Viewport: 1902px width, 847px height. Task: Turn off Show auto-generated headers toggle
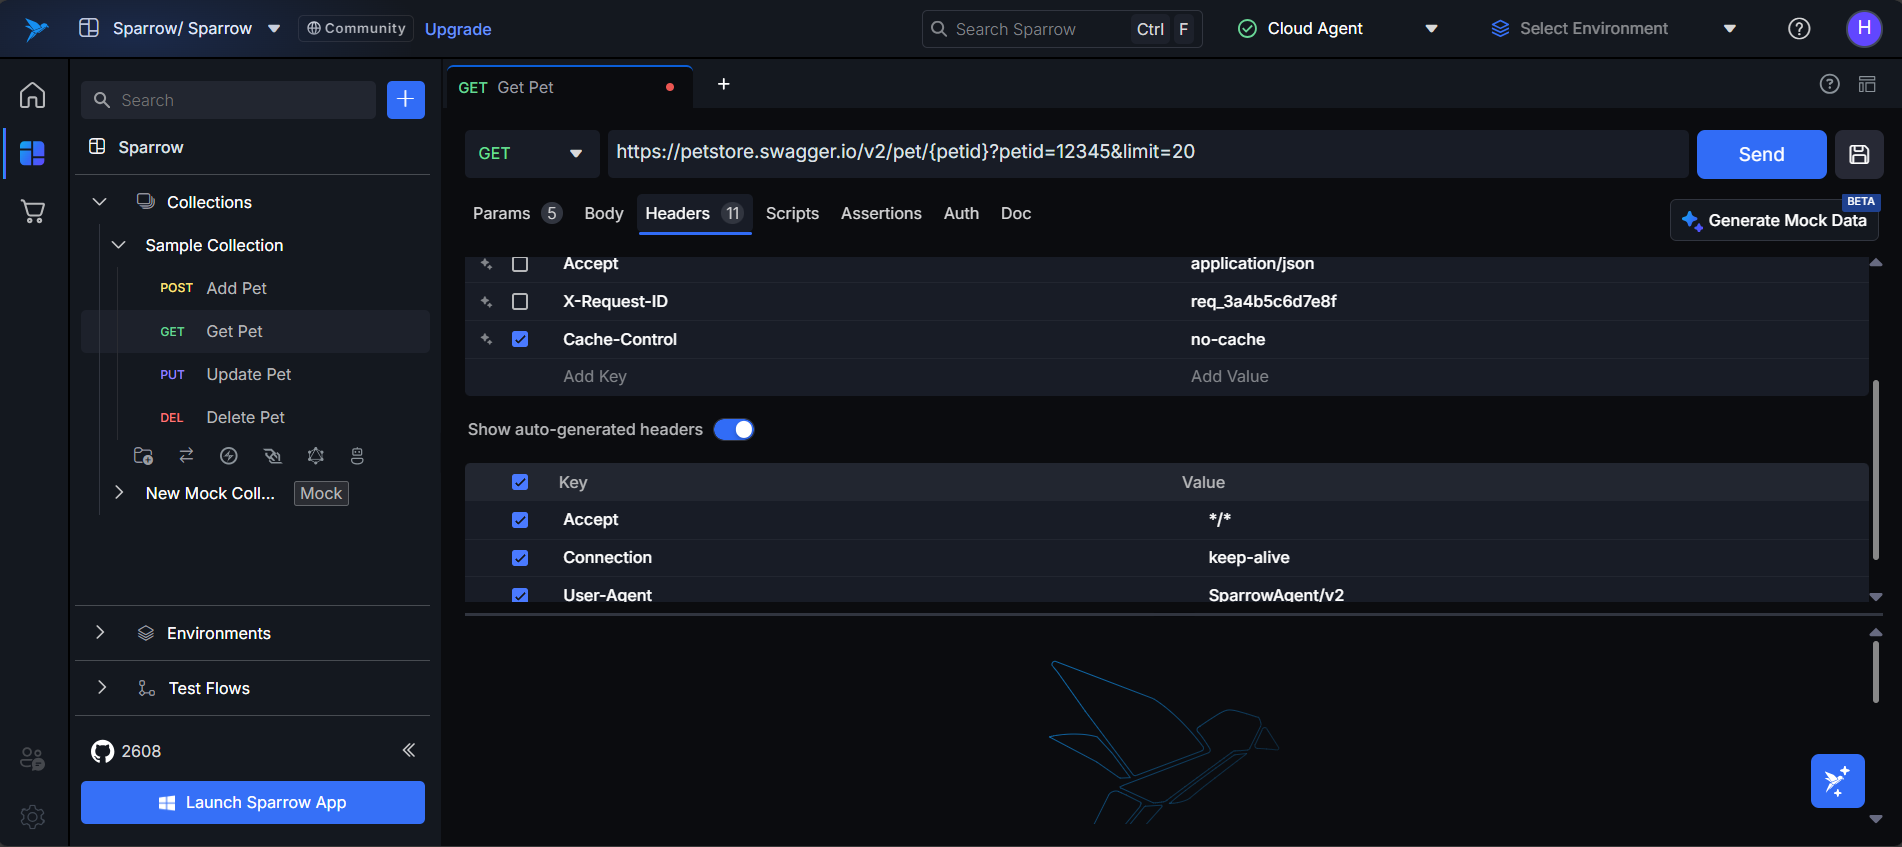[734, 429]
